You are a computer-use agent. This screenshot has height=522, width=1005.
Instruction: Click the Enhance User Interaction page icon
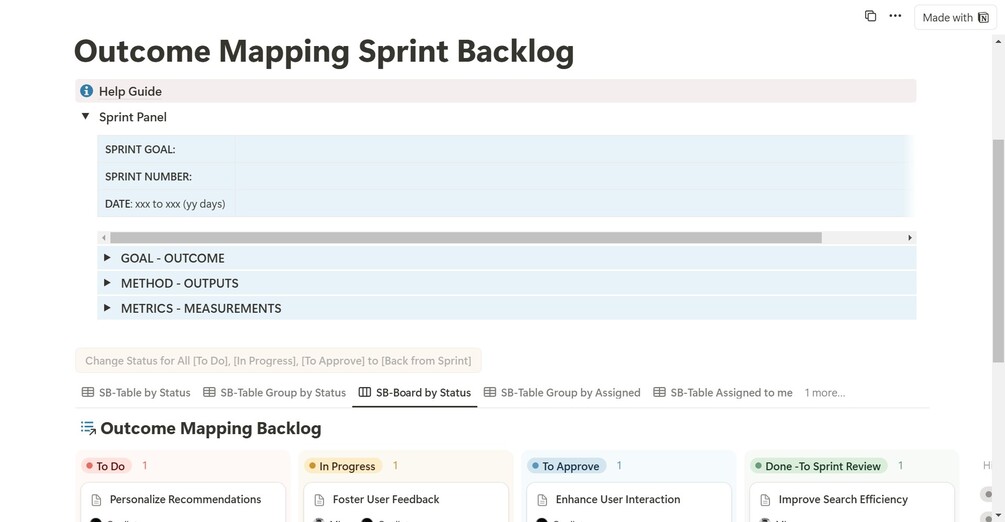tap(542, 500)
